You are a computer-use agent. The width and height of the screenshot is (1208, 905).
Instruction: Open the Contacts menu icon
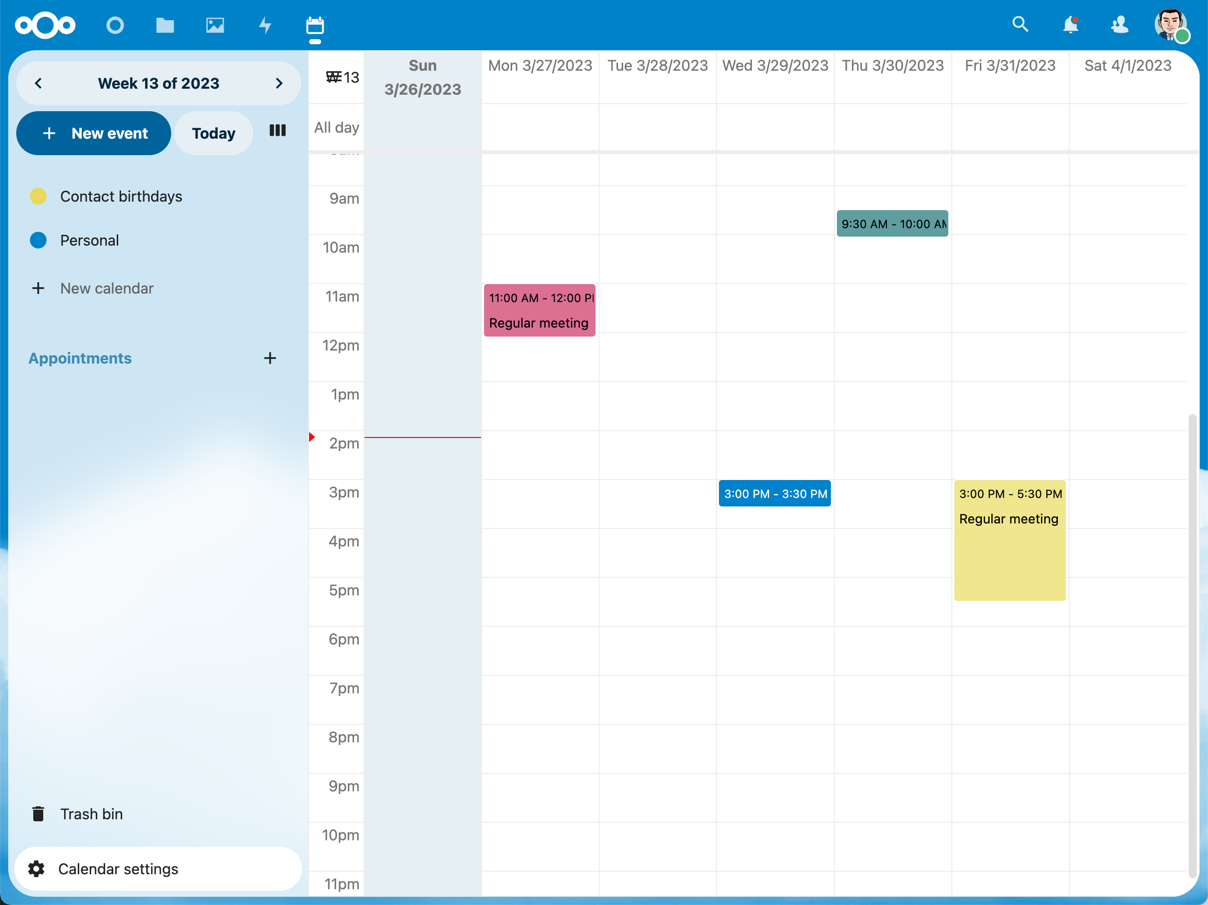pyautogui.click(x=1120, y=25)
